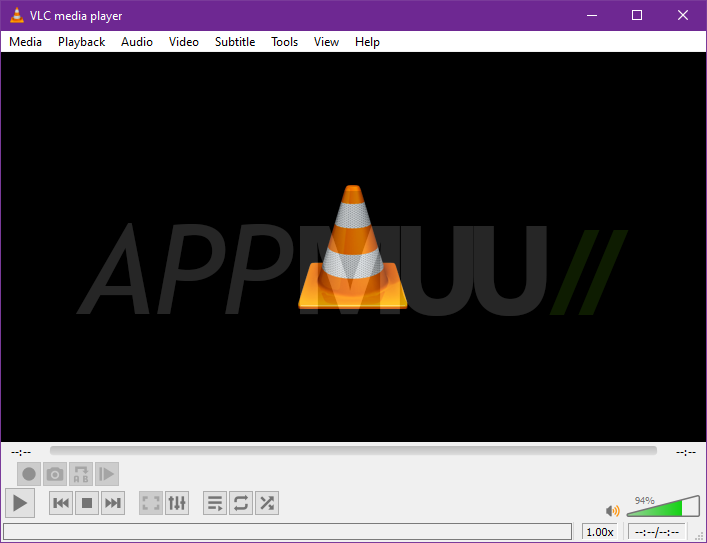Click the window resize grip corner

[699, 535]
